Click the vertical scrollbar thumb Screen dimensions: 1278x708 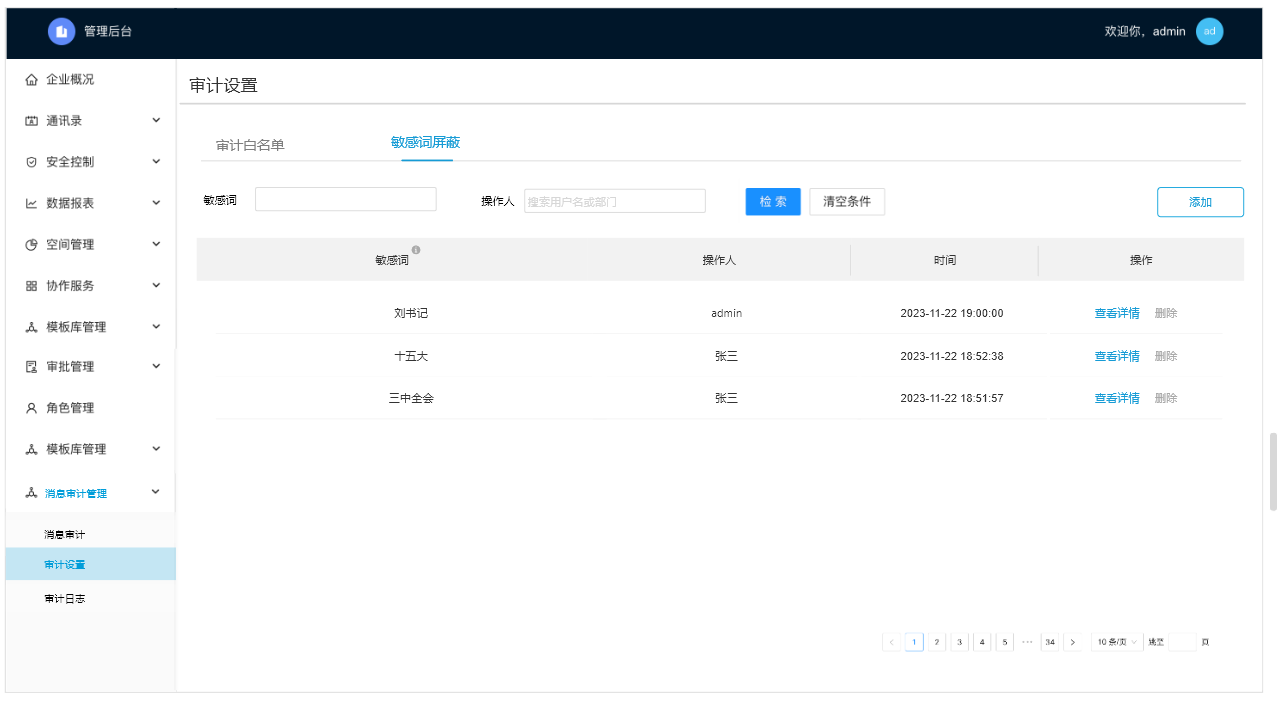1273,472
